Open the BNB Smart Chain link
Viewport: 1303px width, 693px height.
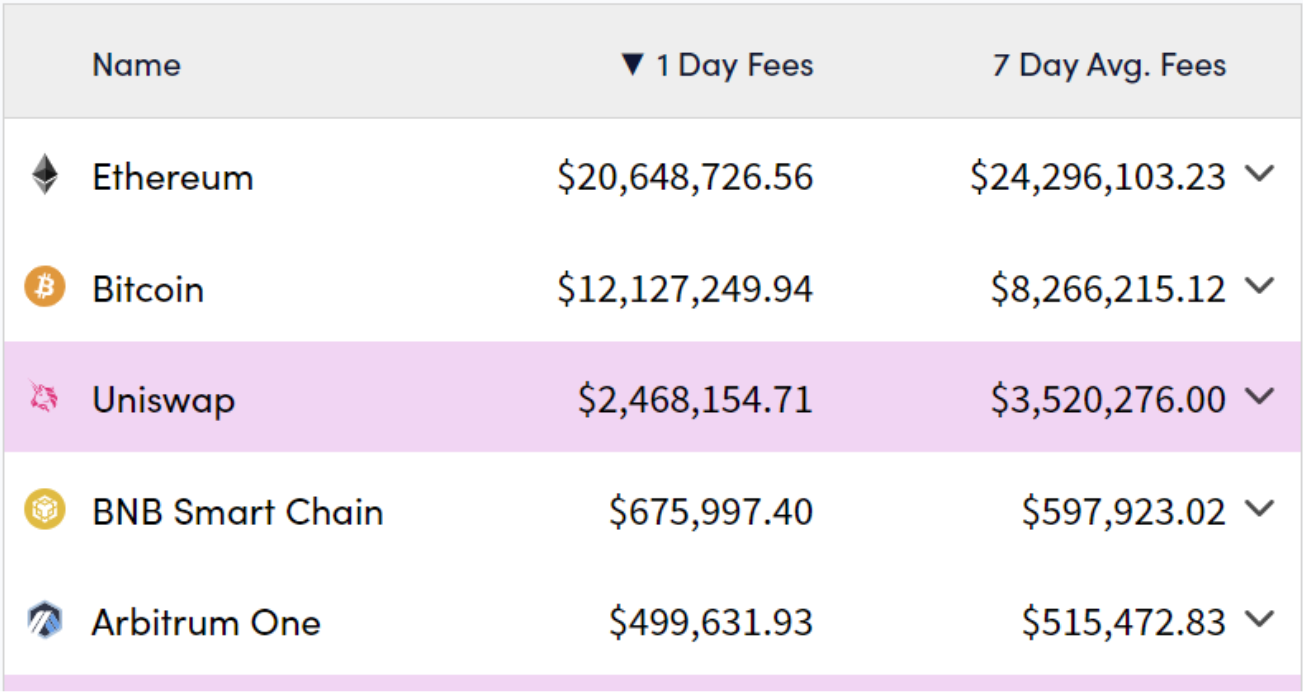tap(238, 511)
